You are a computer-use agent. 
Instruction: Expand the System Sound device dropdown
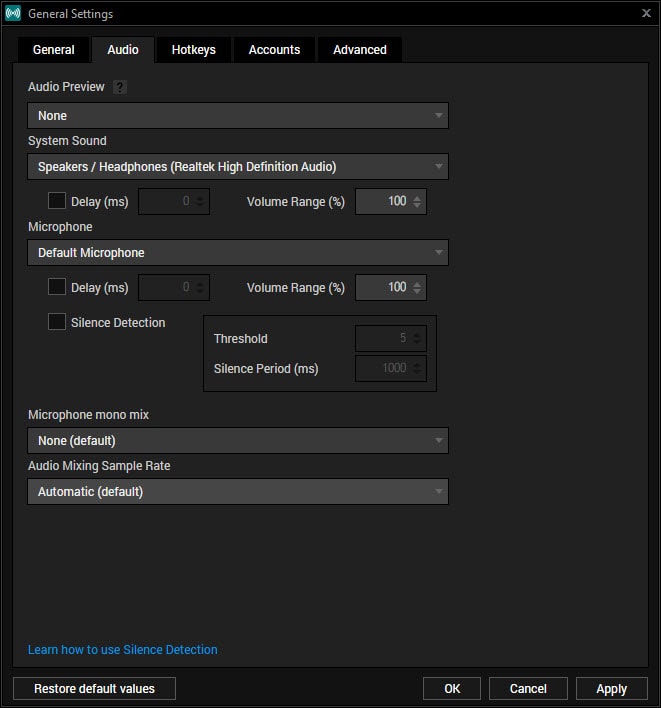pos(238,167)
